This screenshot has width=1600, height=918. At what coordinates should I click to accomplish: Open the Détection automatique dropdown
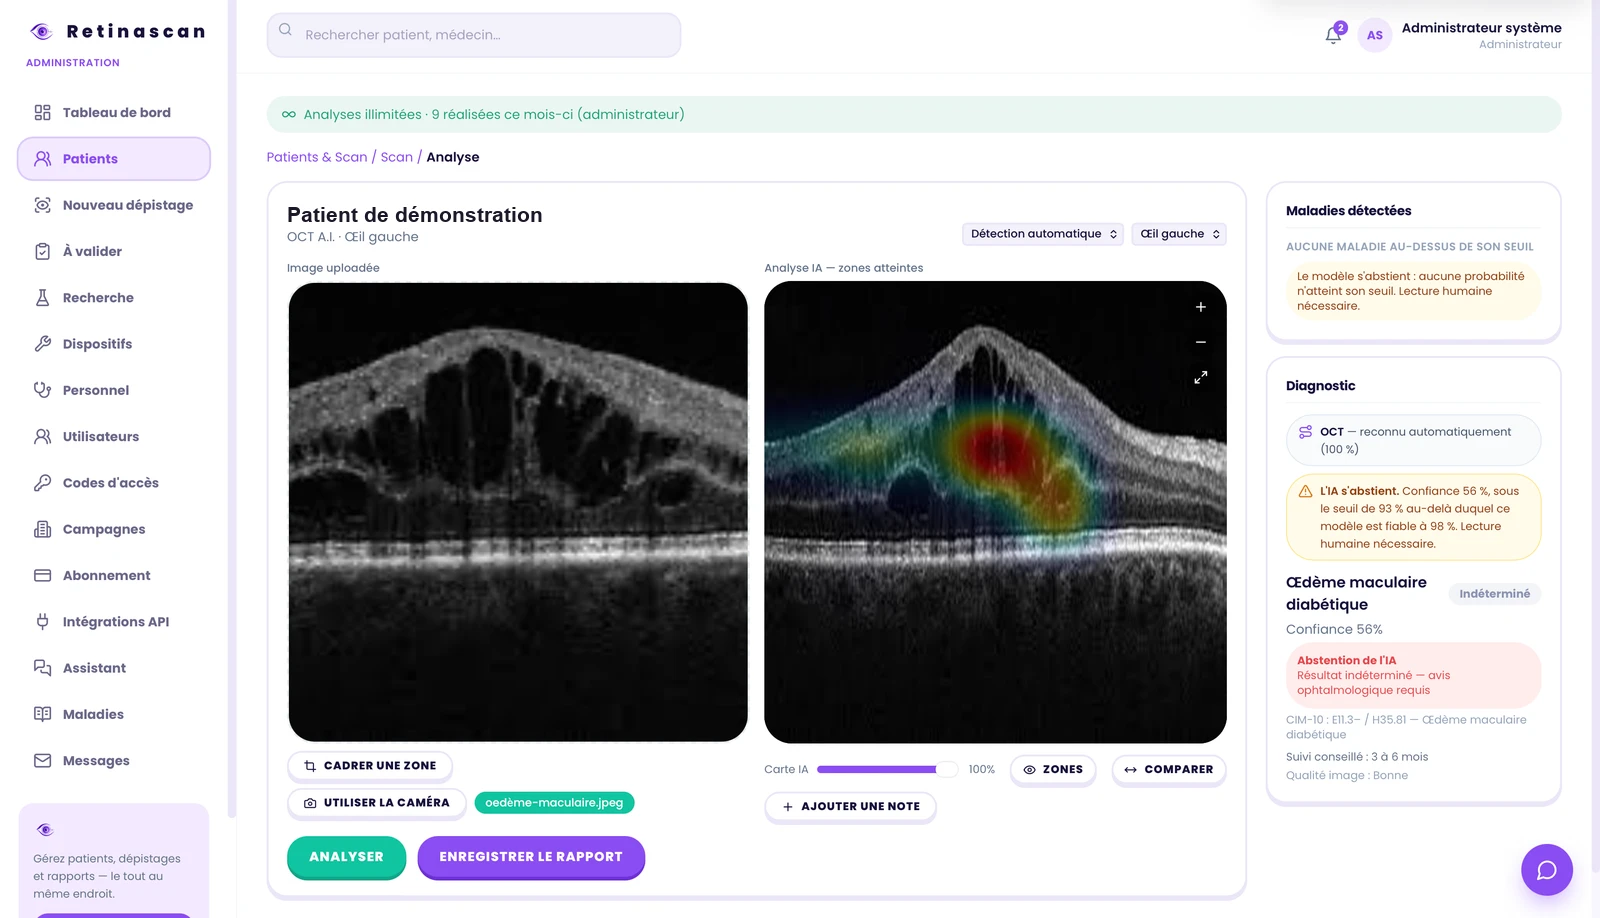tap(1043, 234)
